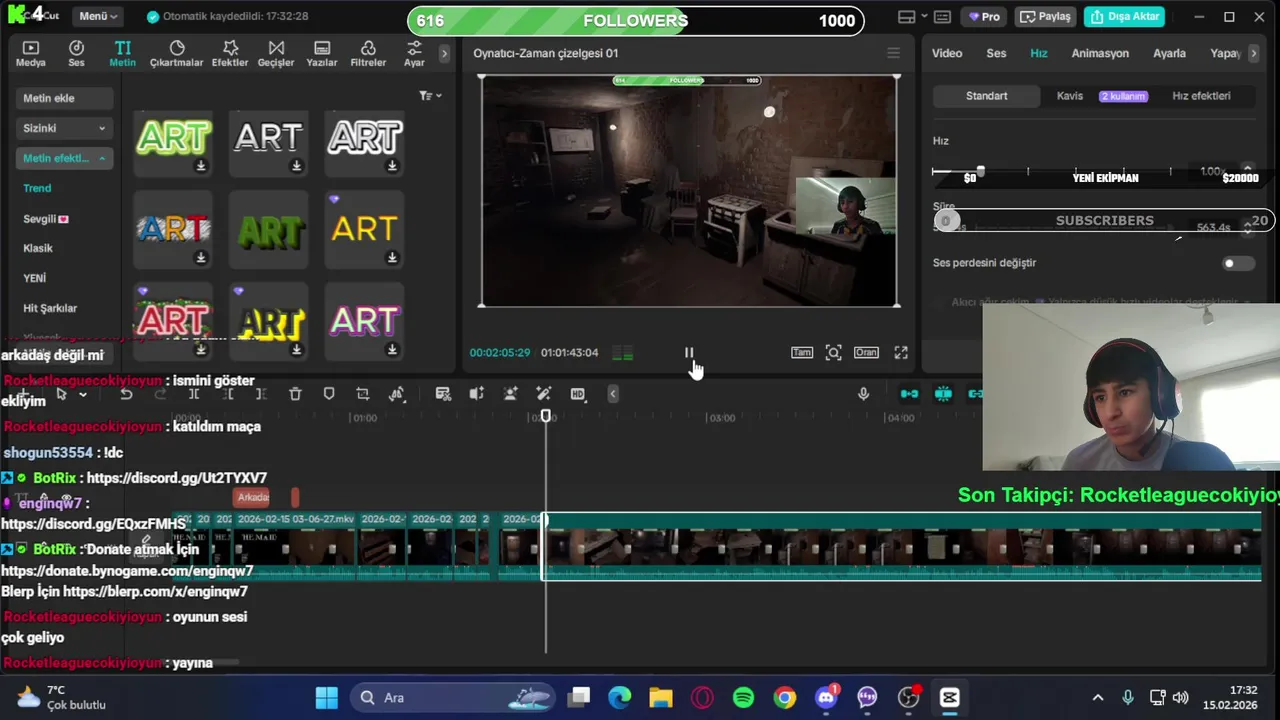
Task: Select the Hız efektleri tab
Action: tap(1201, 96)
